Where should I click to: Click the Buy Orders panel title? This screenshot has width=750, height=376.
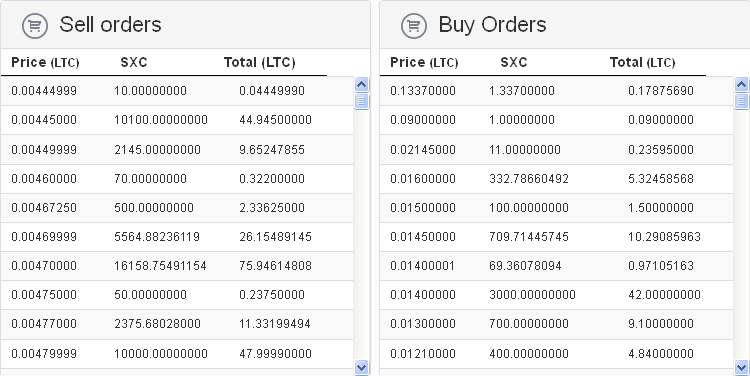(x=492, y=25)
